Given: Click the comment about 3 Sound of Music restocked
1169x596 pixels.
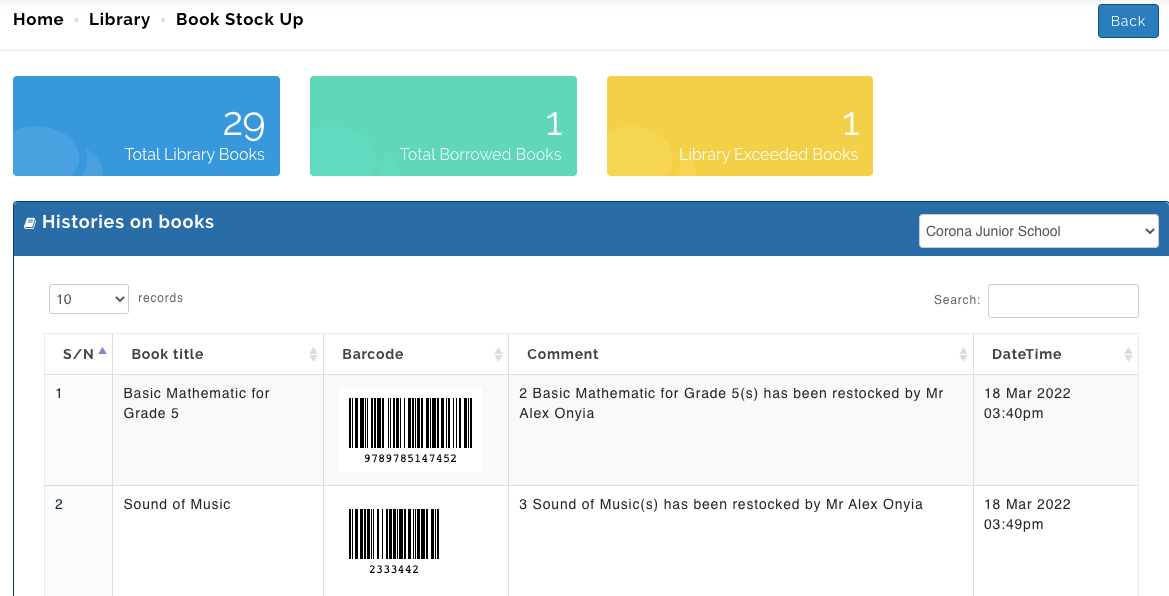Looking at the screenshot, I should click(x=721, y=504).
